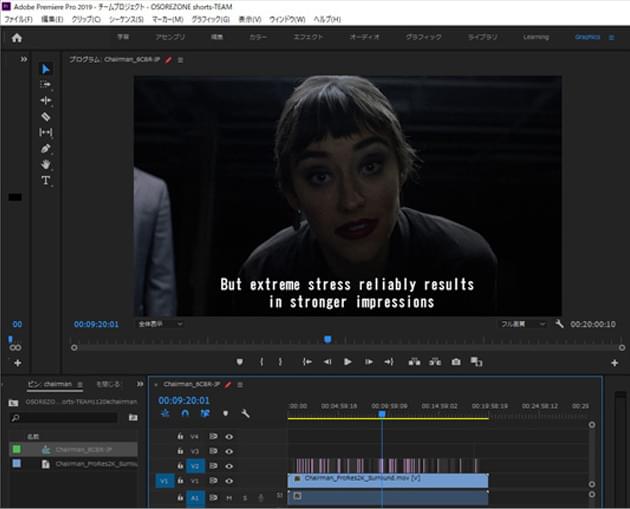Select the Pen tool
Screen dimensions: 630x509
click(46, 148)
